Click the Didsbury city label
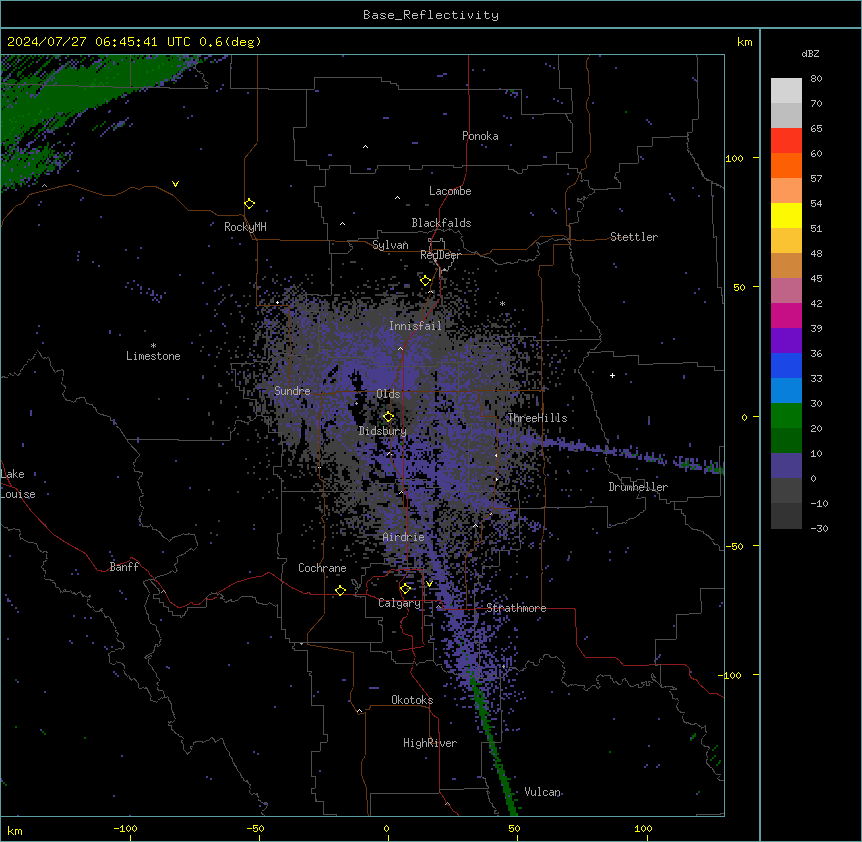The height and width of the screenshot is (842, 862). coord(383,431)
